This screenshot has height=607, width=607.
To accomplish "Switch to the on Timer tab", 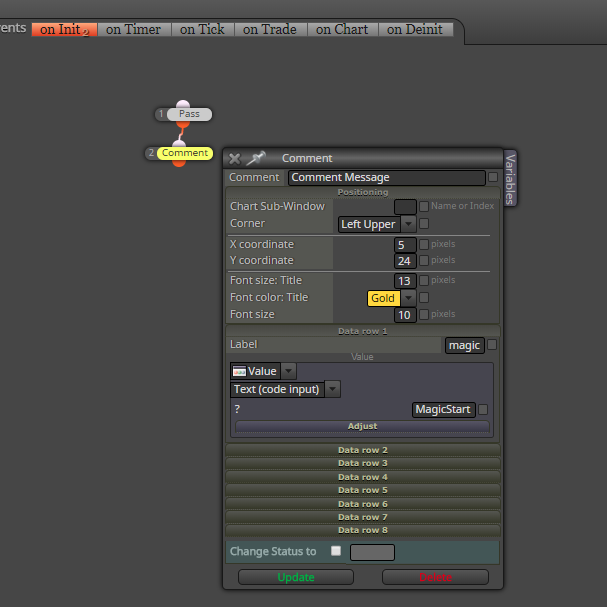I will (133, 29).
